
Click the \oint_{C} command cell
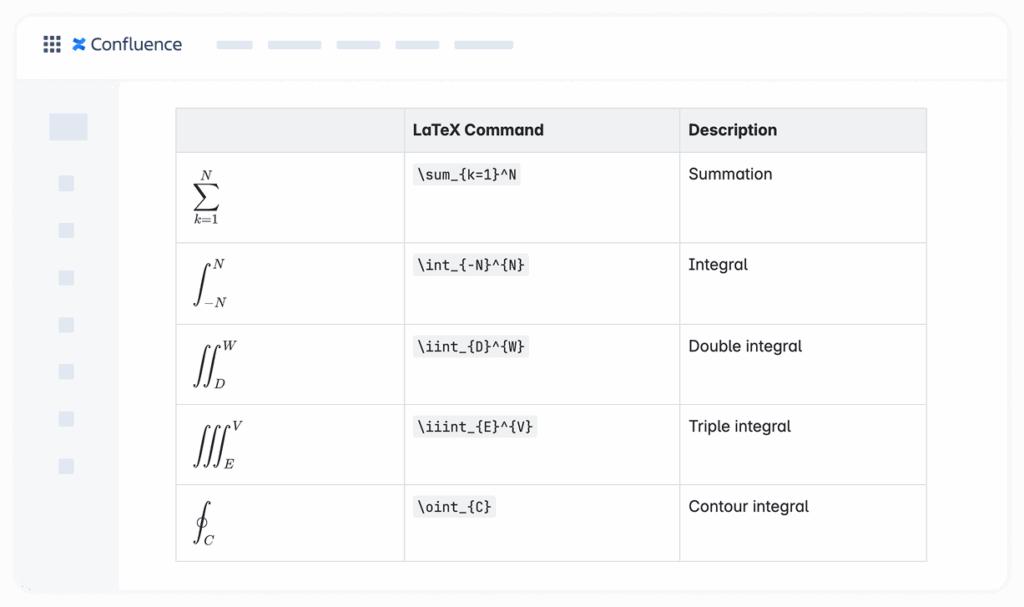455,507
